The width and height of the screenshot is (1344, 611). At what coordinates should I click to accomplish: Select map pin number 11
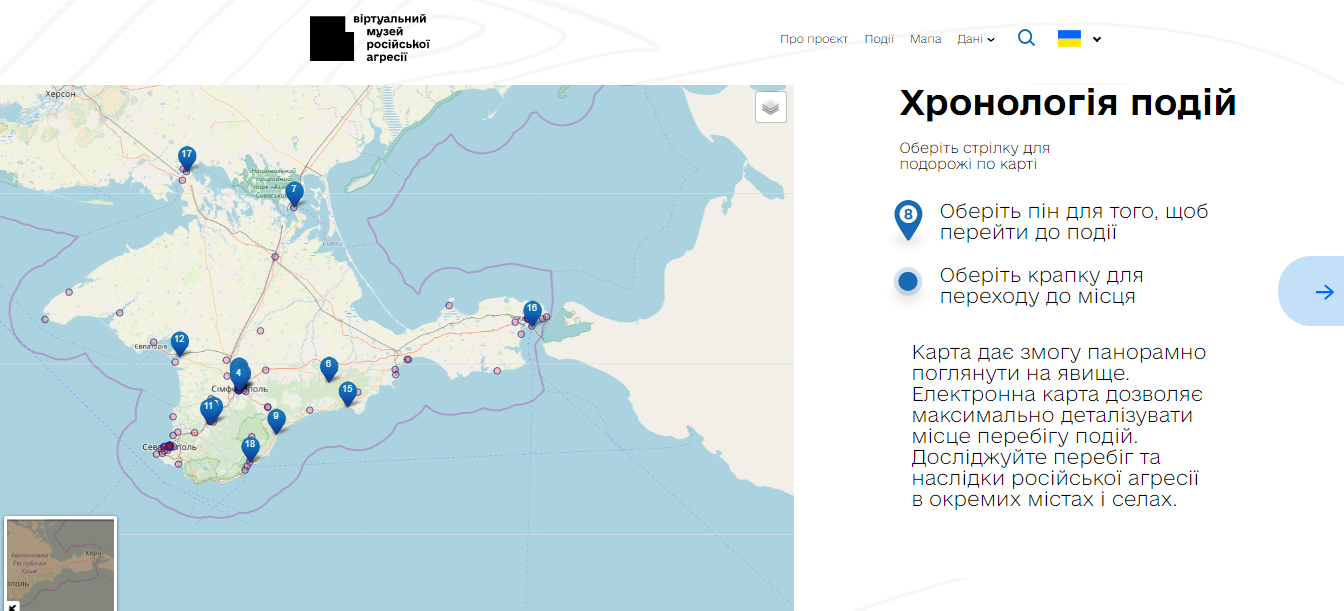(209, 409)
